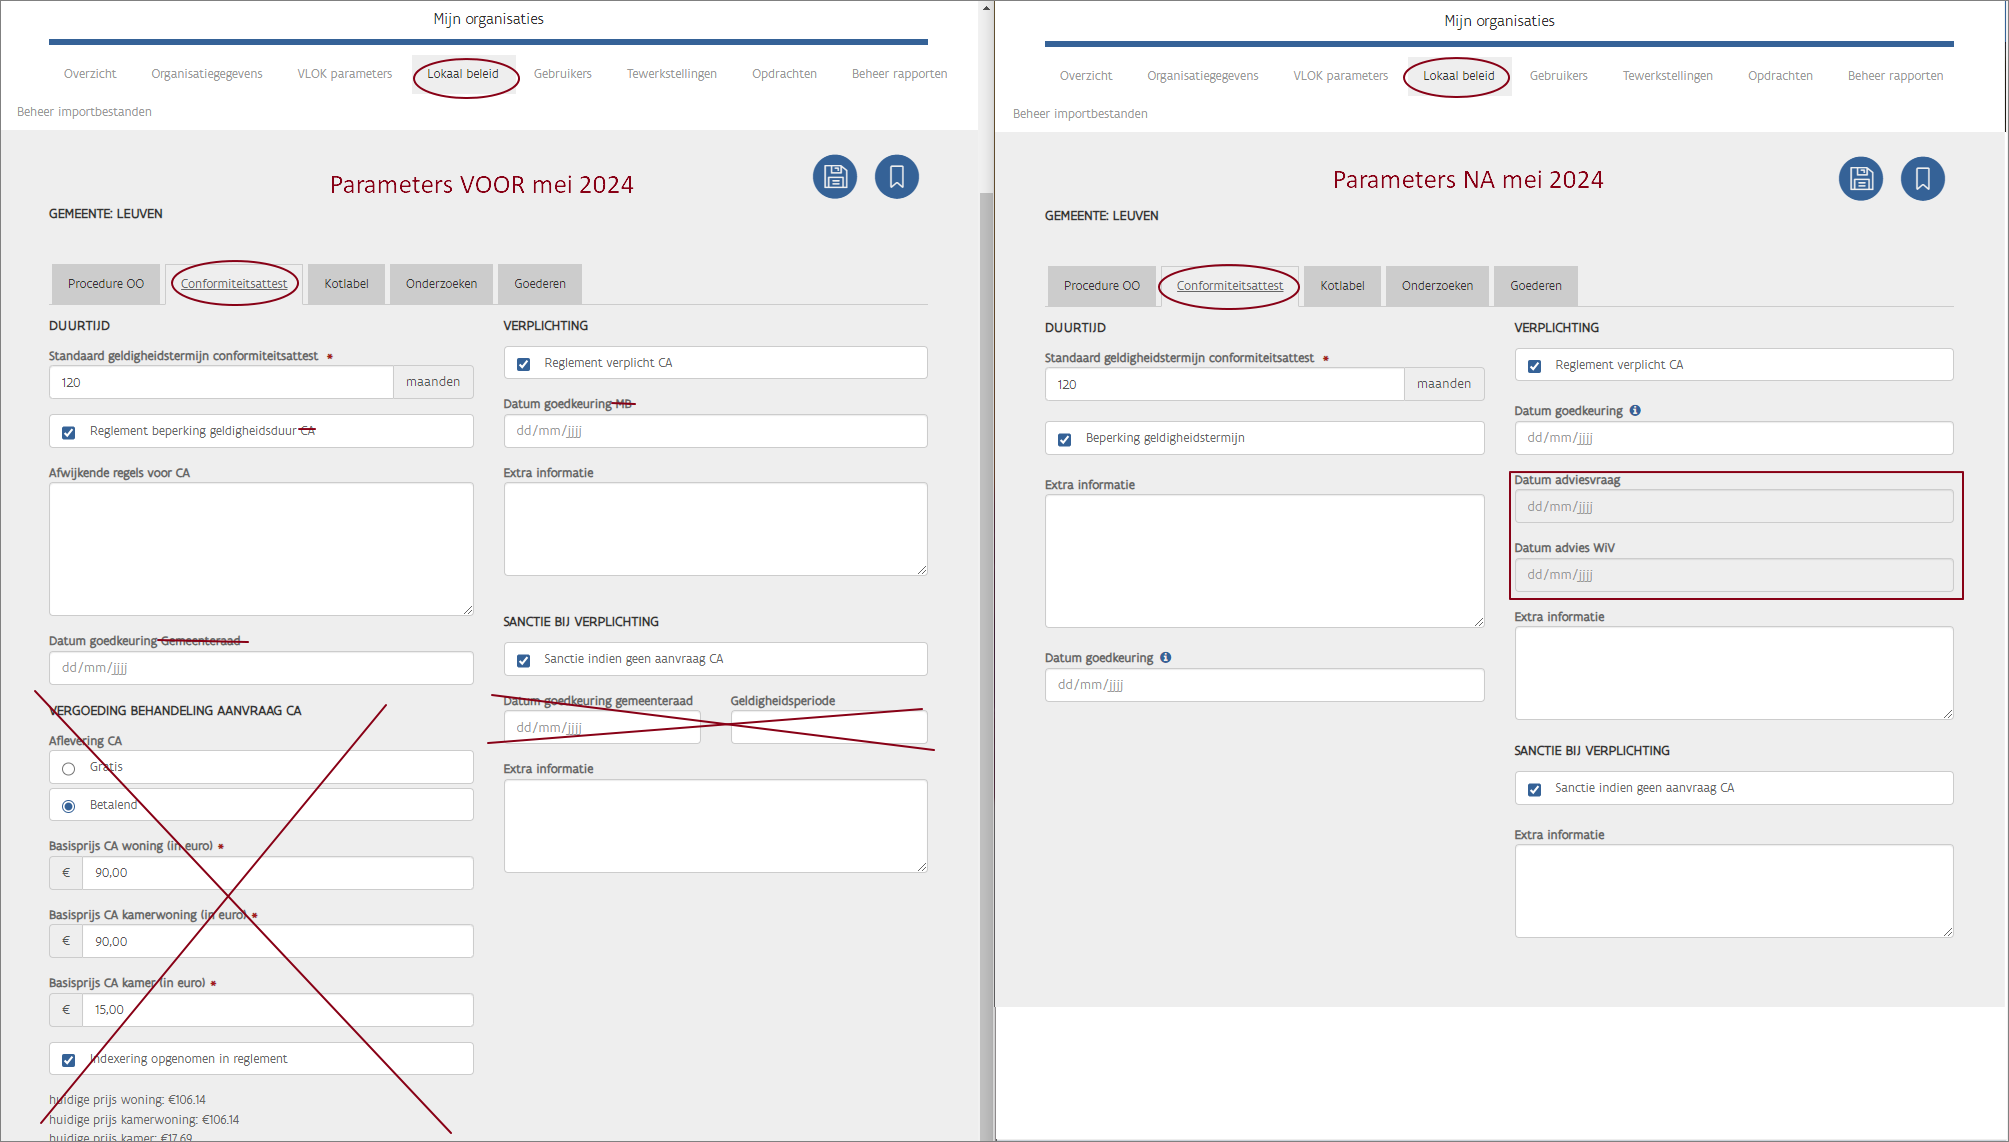Click info icon beside lower-right-panel Datum goedkeuring
Screen dimensions: 2009x1142
[x=1166, y=657]
